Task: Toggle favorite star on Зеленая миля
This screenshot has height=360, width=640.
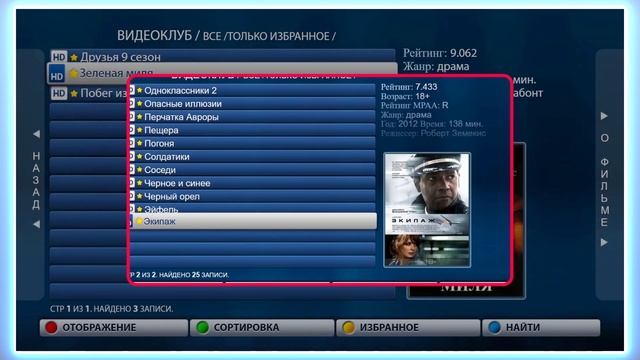Action: coord(73,74)
